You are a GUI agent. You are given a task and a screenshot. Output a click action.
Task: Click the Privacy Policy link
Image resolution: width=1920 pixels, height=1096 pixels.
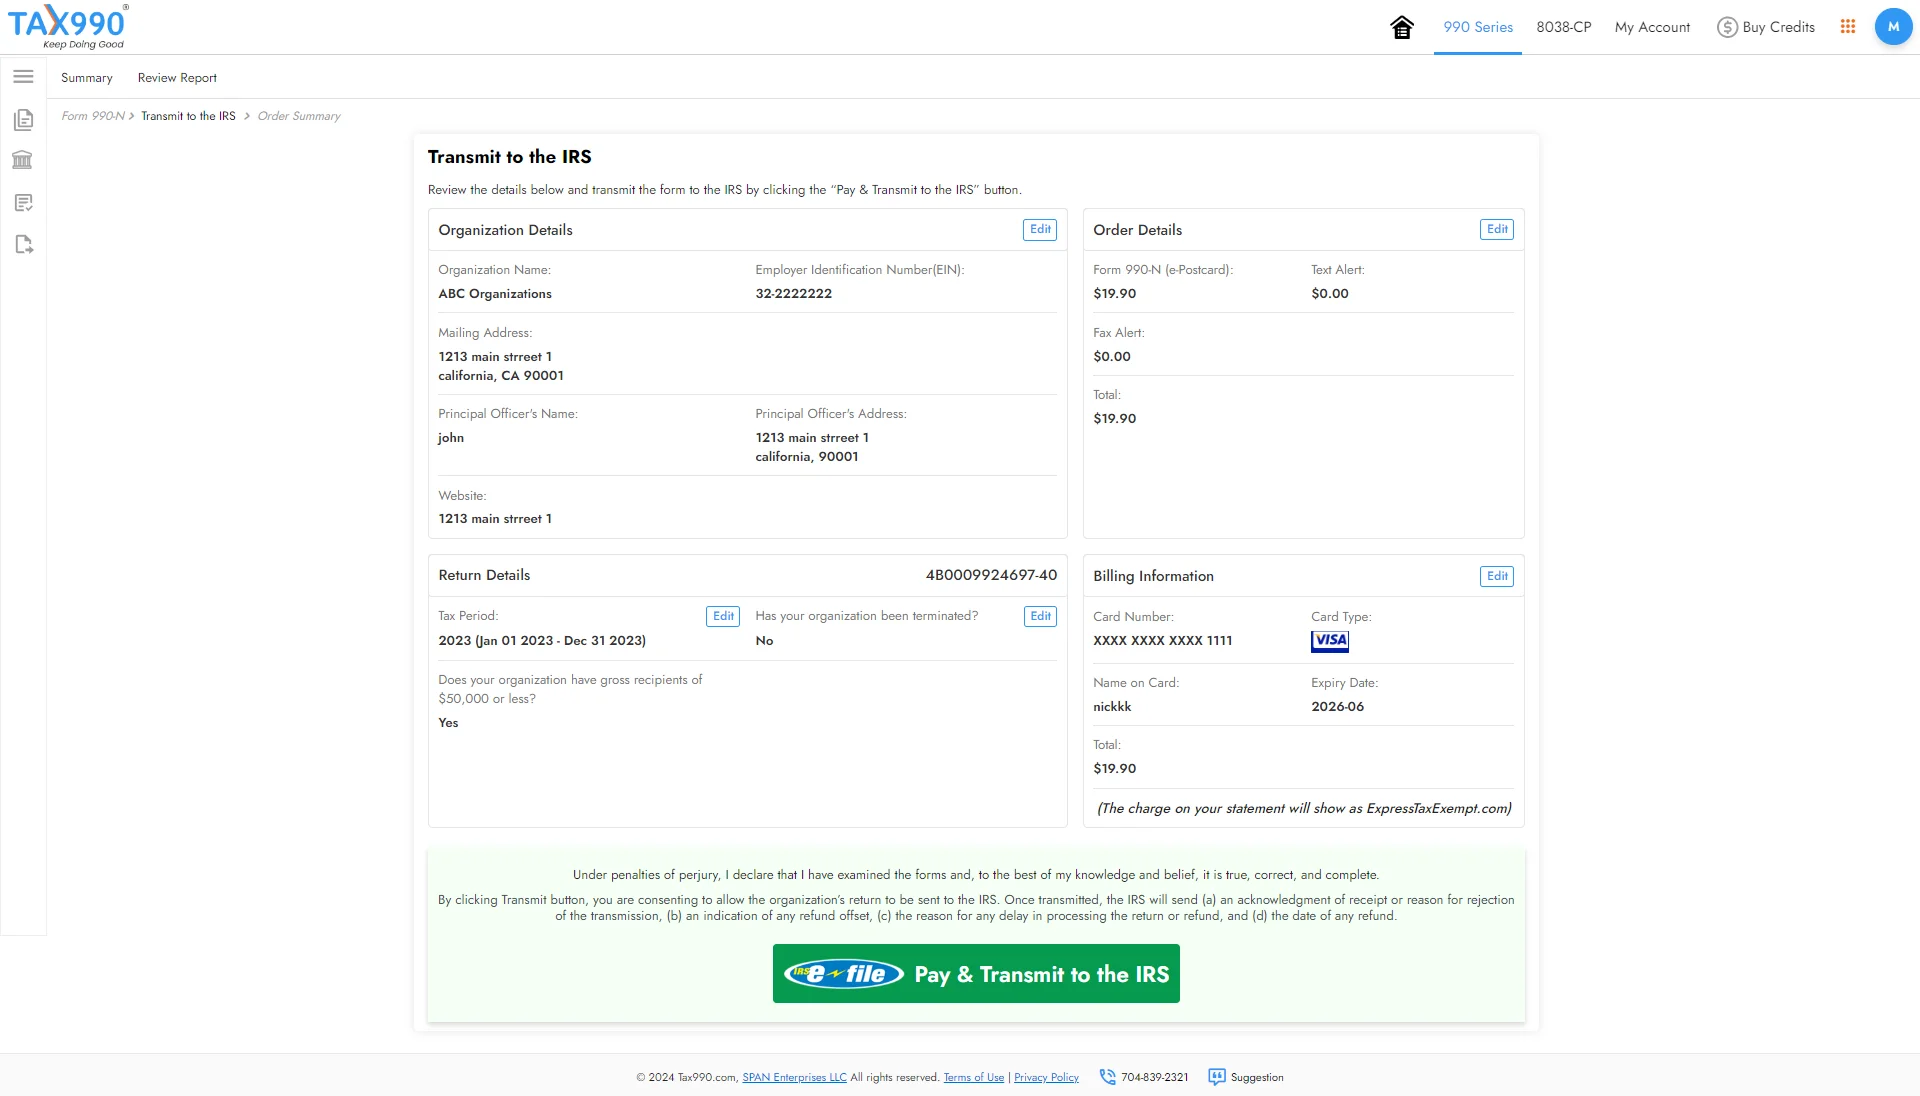click(x=1047, y=1078)
